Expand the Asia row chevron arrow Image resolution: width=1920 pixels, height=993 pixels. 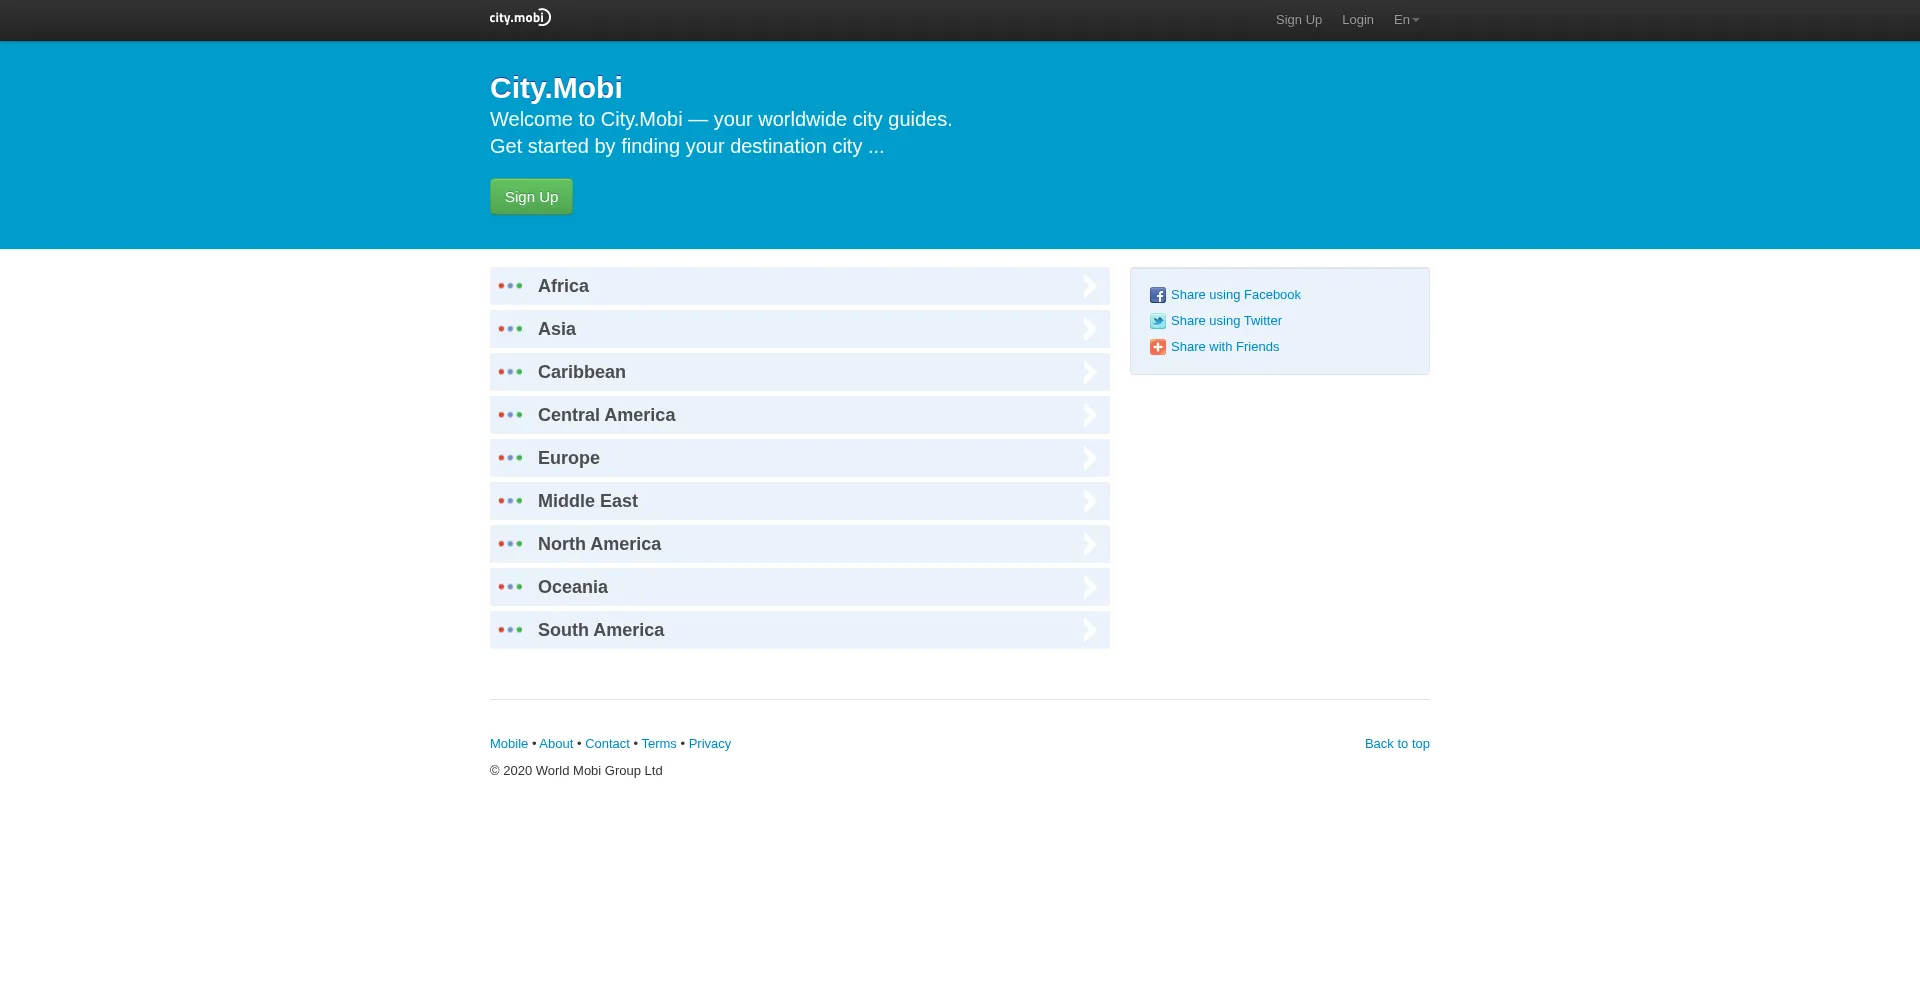click(x=1090, y=329)
